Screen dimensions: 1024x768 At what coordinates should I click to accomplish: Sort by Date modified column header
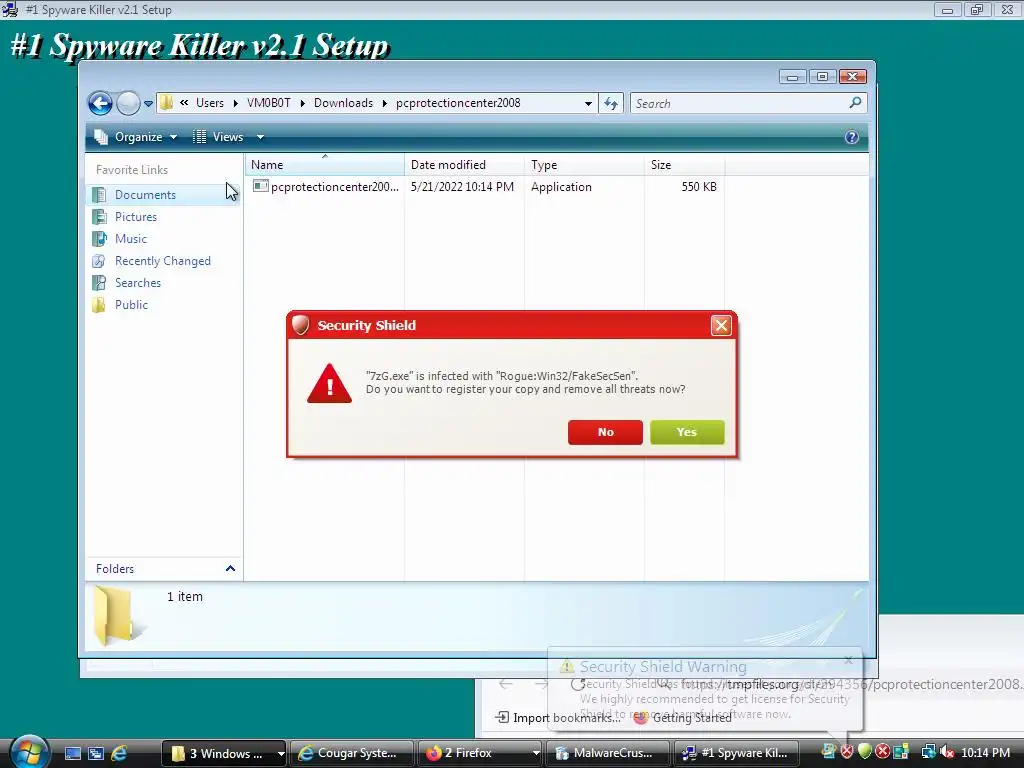pos(464,165)
